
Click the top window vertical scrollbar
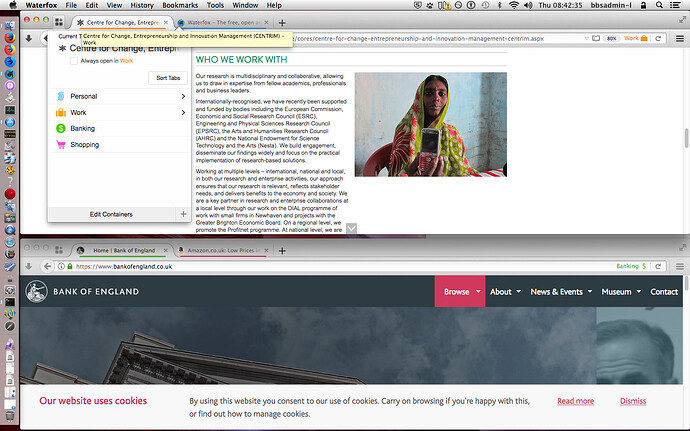pos(686,138)
